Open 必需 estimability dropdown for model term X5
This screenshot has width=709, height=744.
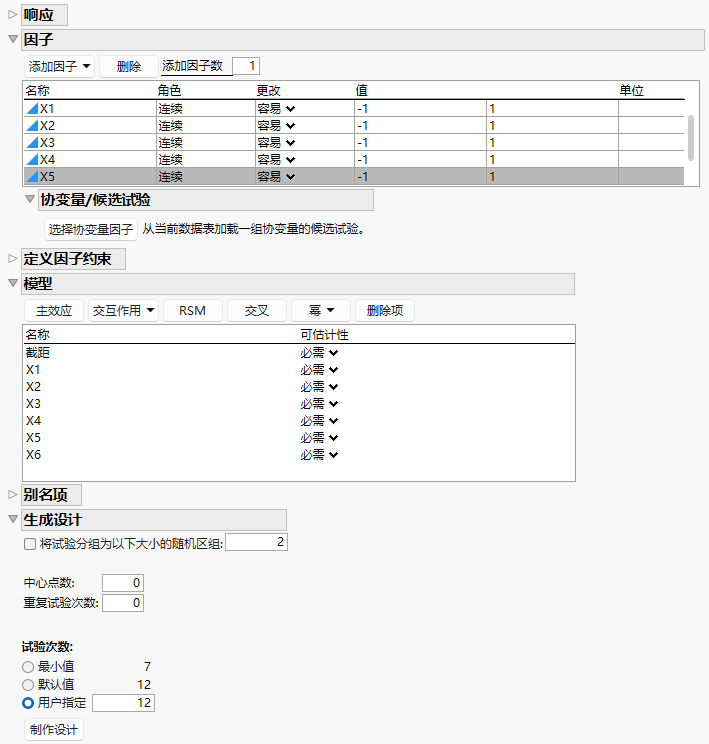319,437
